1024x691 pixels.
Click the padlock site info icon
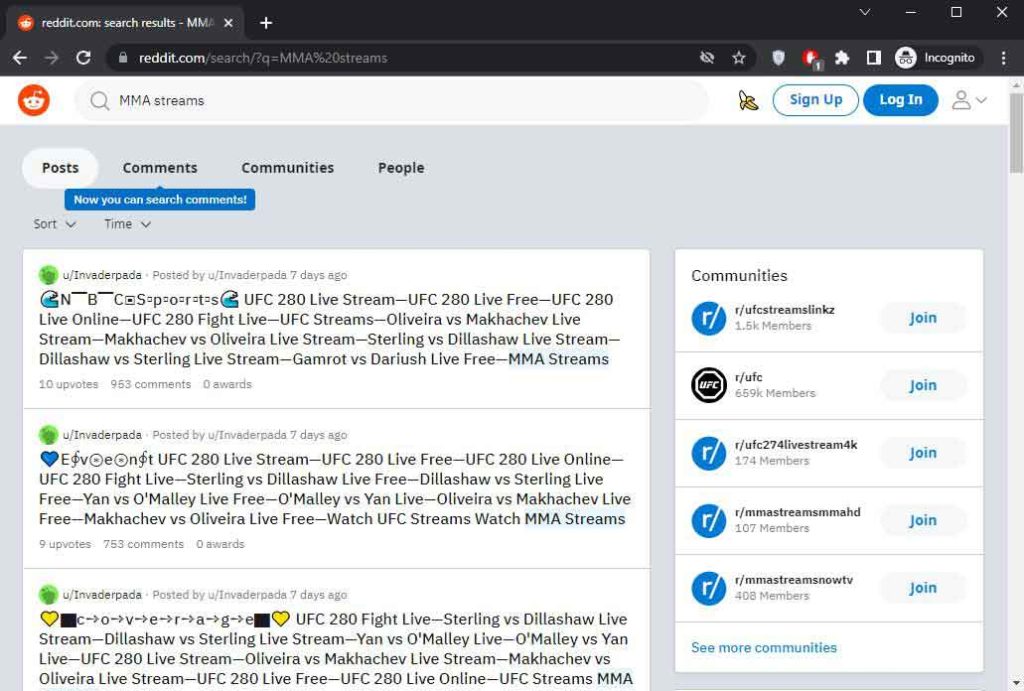pyautogui.click(x=123, y=58)
